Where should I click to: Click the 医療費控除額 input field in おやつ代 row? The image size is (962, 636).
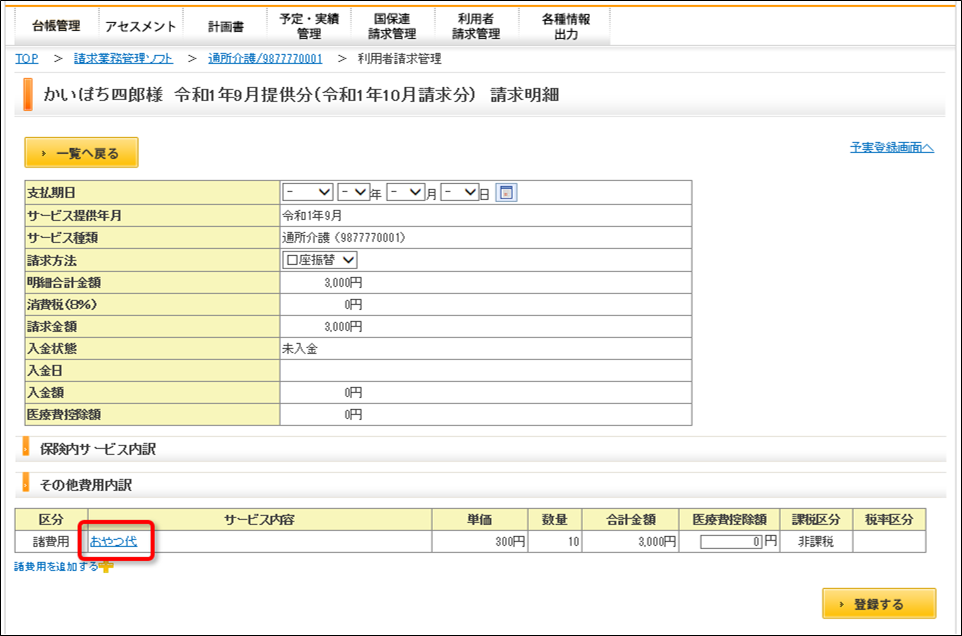tap(731, 542)
